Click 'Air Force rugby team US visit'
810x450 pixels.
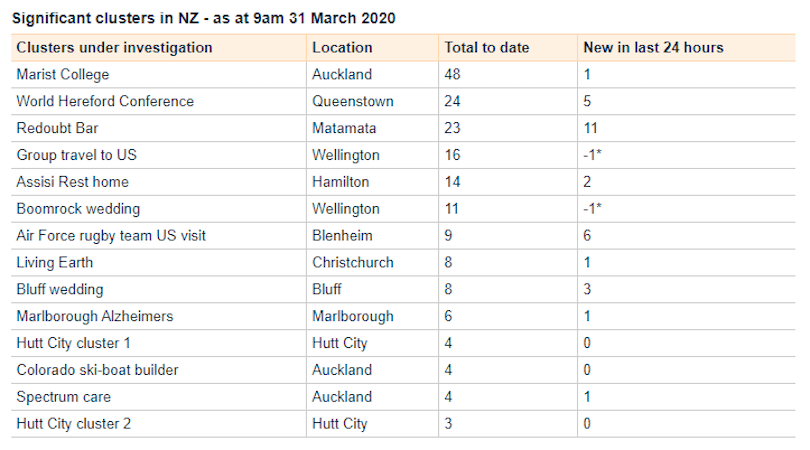(x=111, y=236)
